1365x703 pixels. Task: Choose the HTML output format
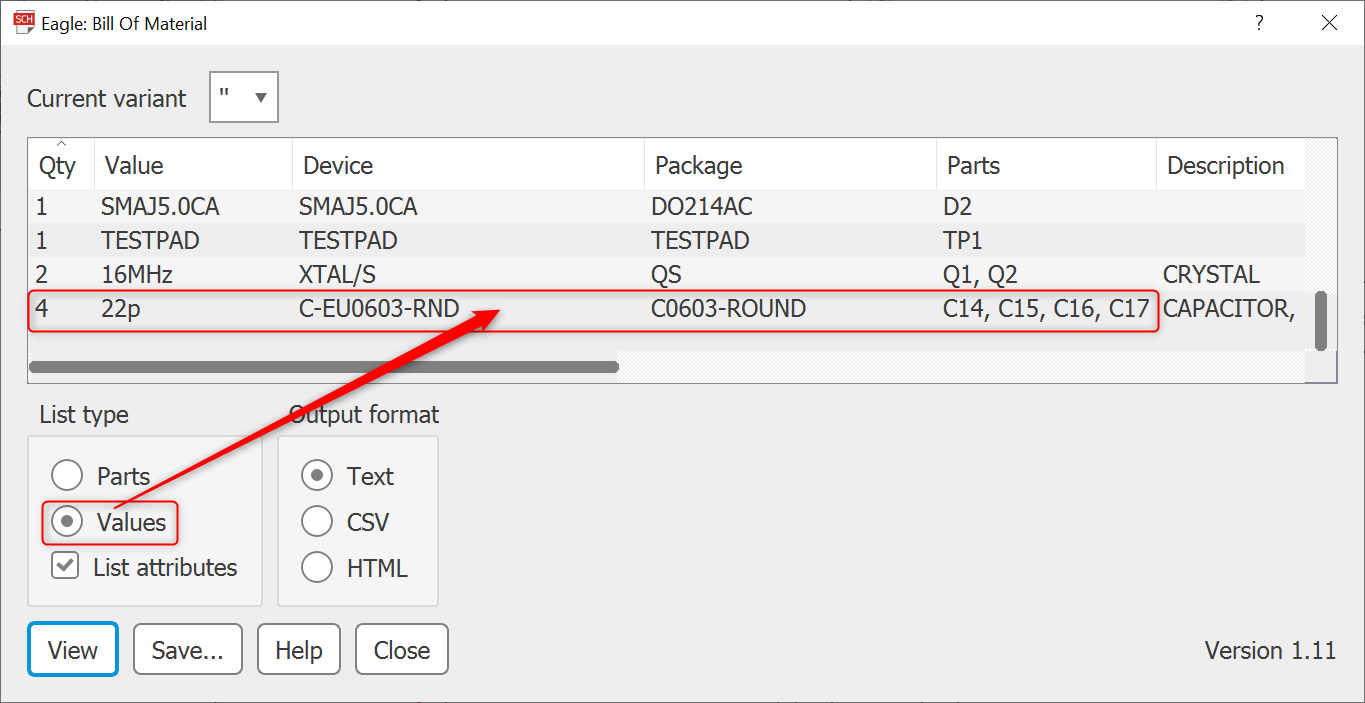[317, 568]
